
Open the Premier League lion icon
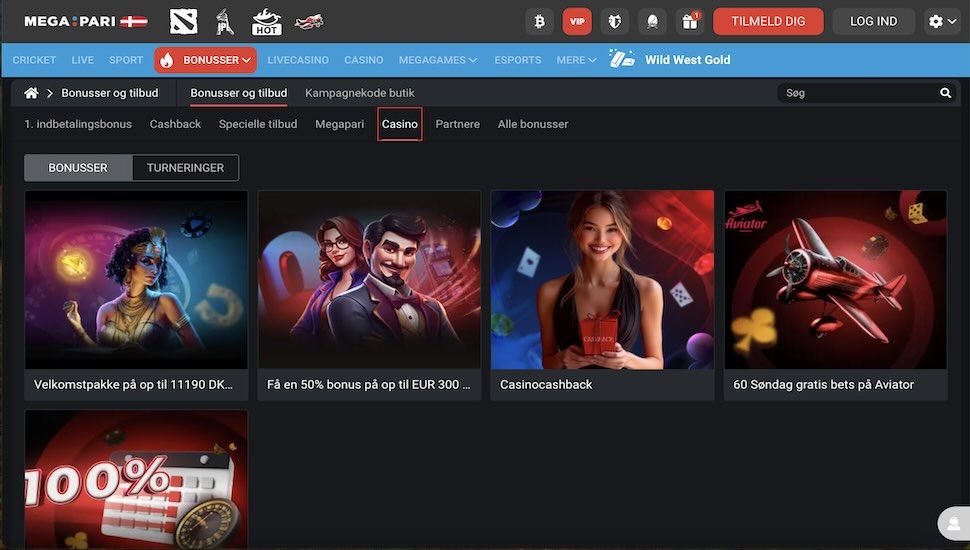tap(225, 22)
